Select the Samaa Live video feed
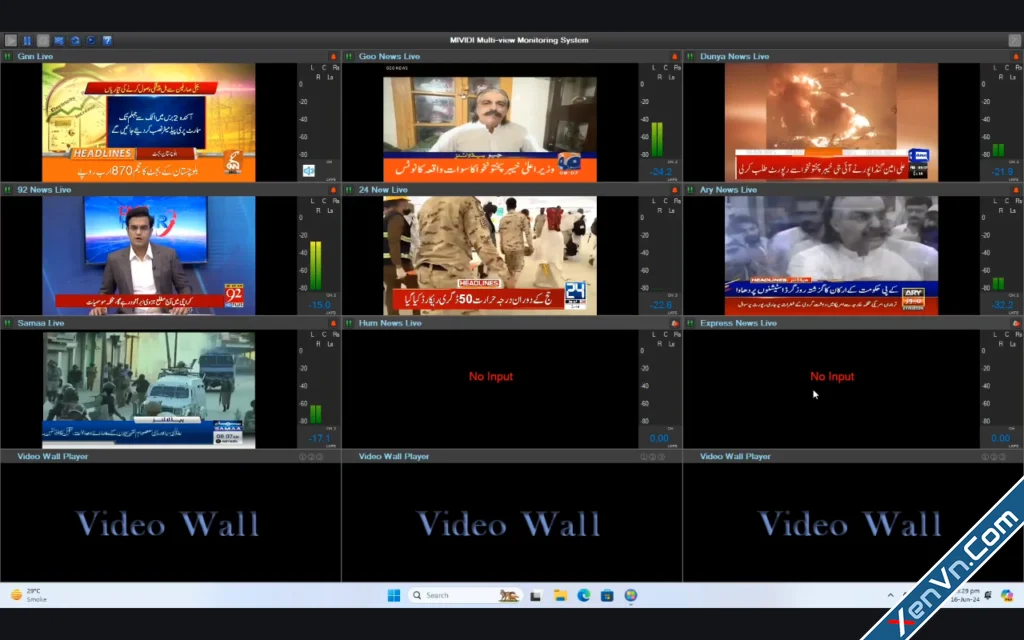 tap(149, 390)
